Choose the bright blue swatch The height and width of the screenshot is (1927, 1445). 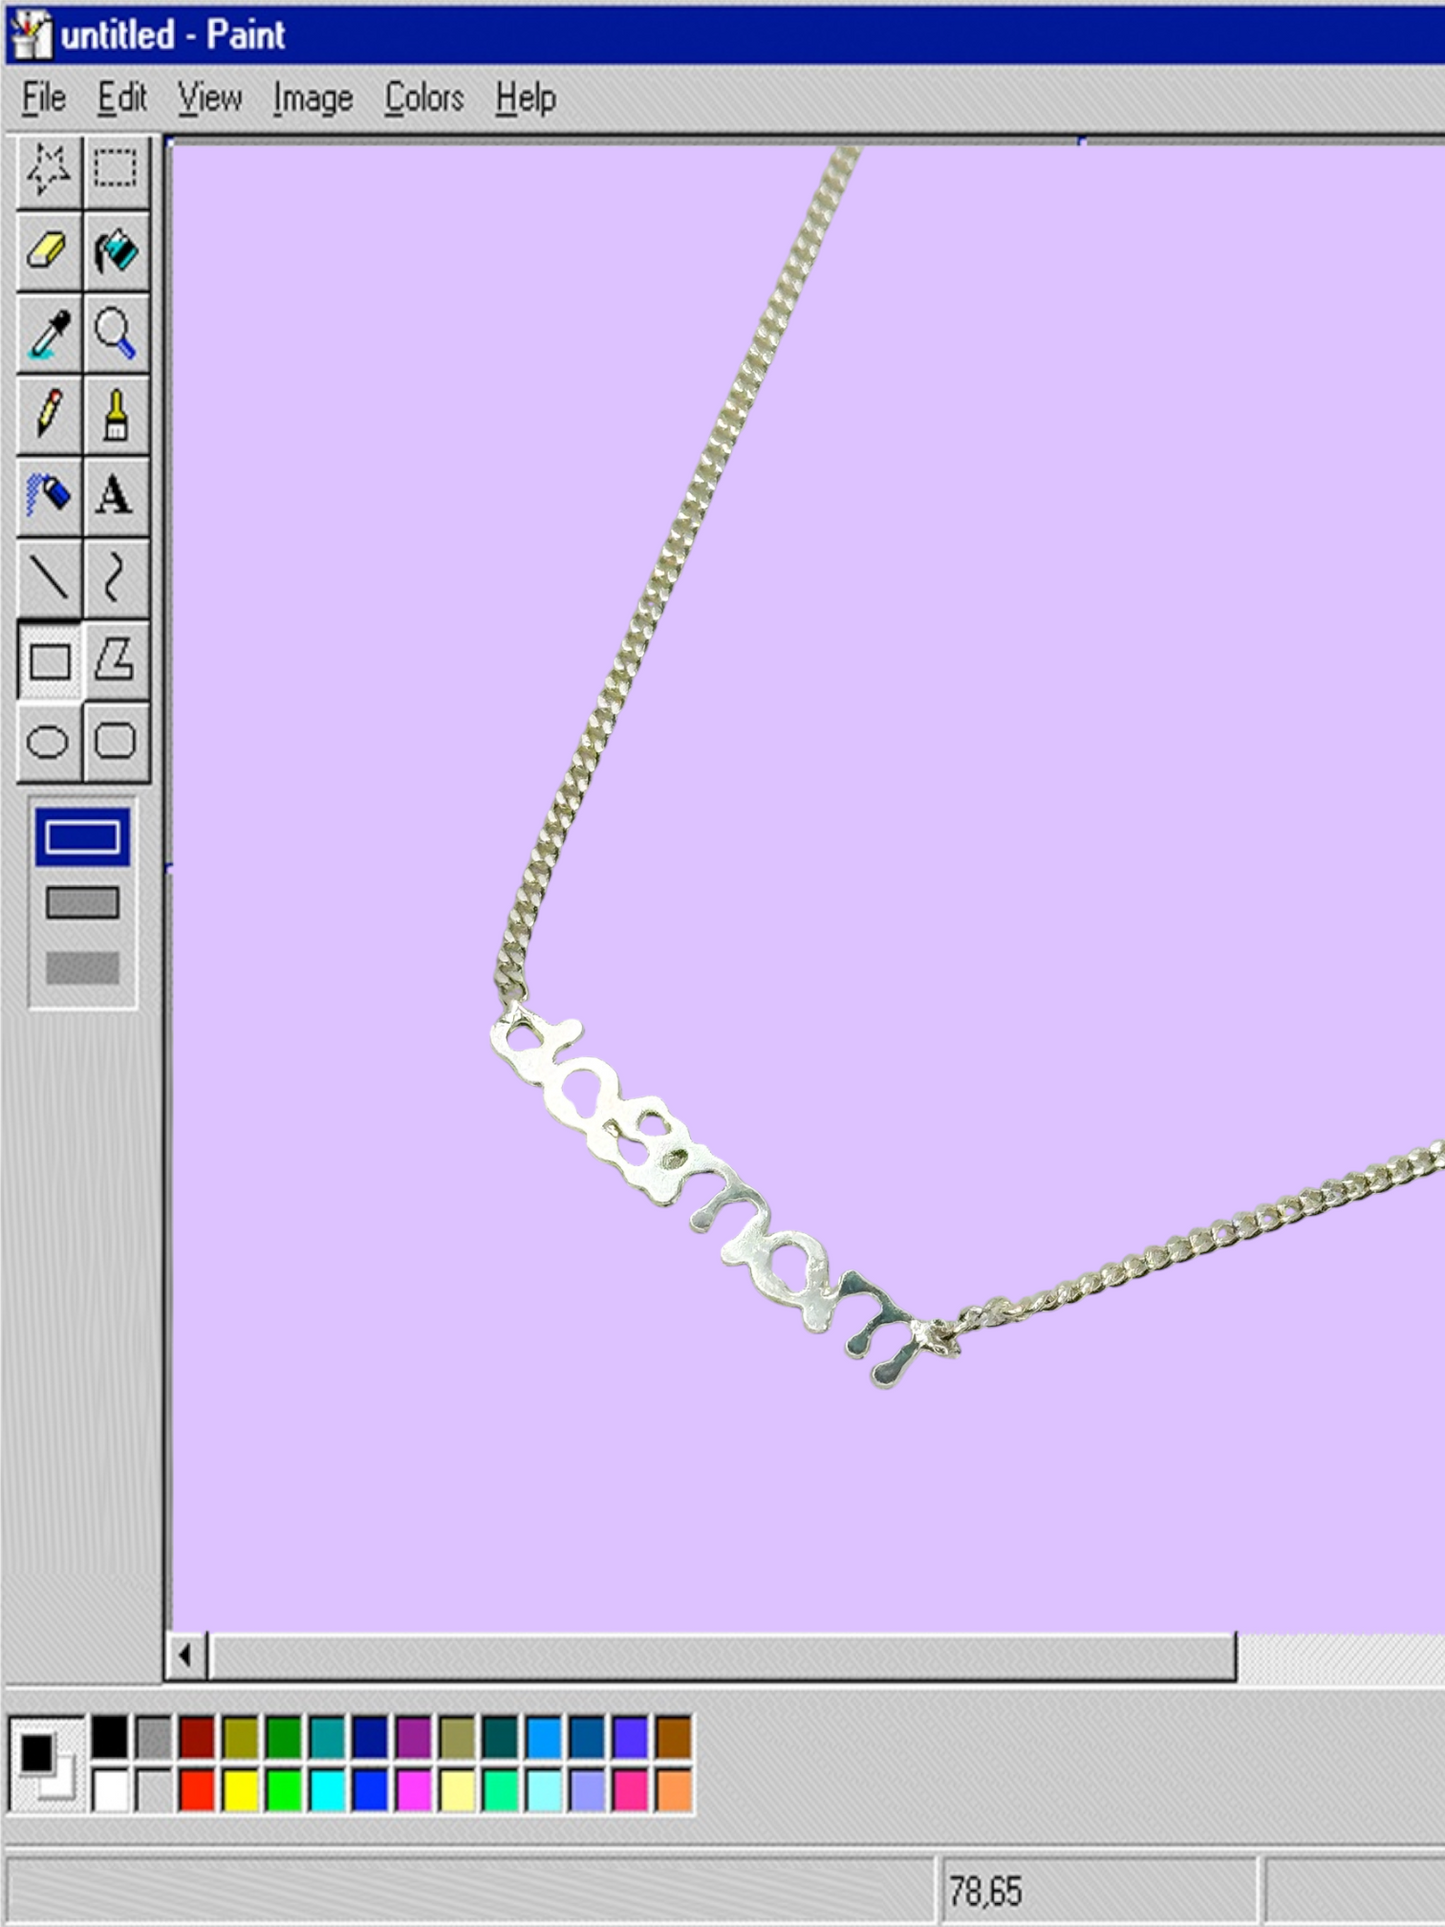370,1790
